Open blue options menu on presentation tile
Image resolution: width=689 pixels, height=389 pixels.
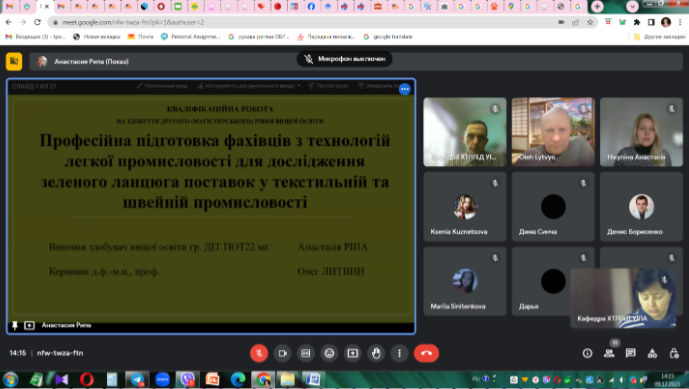tap(405, 89)
